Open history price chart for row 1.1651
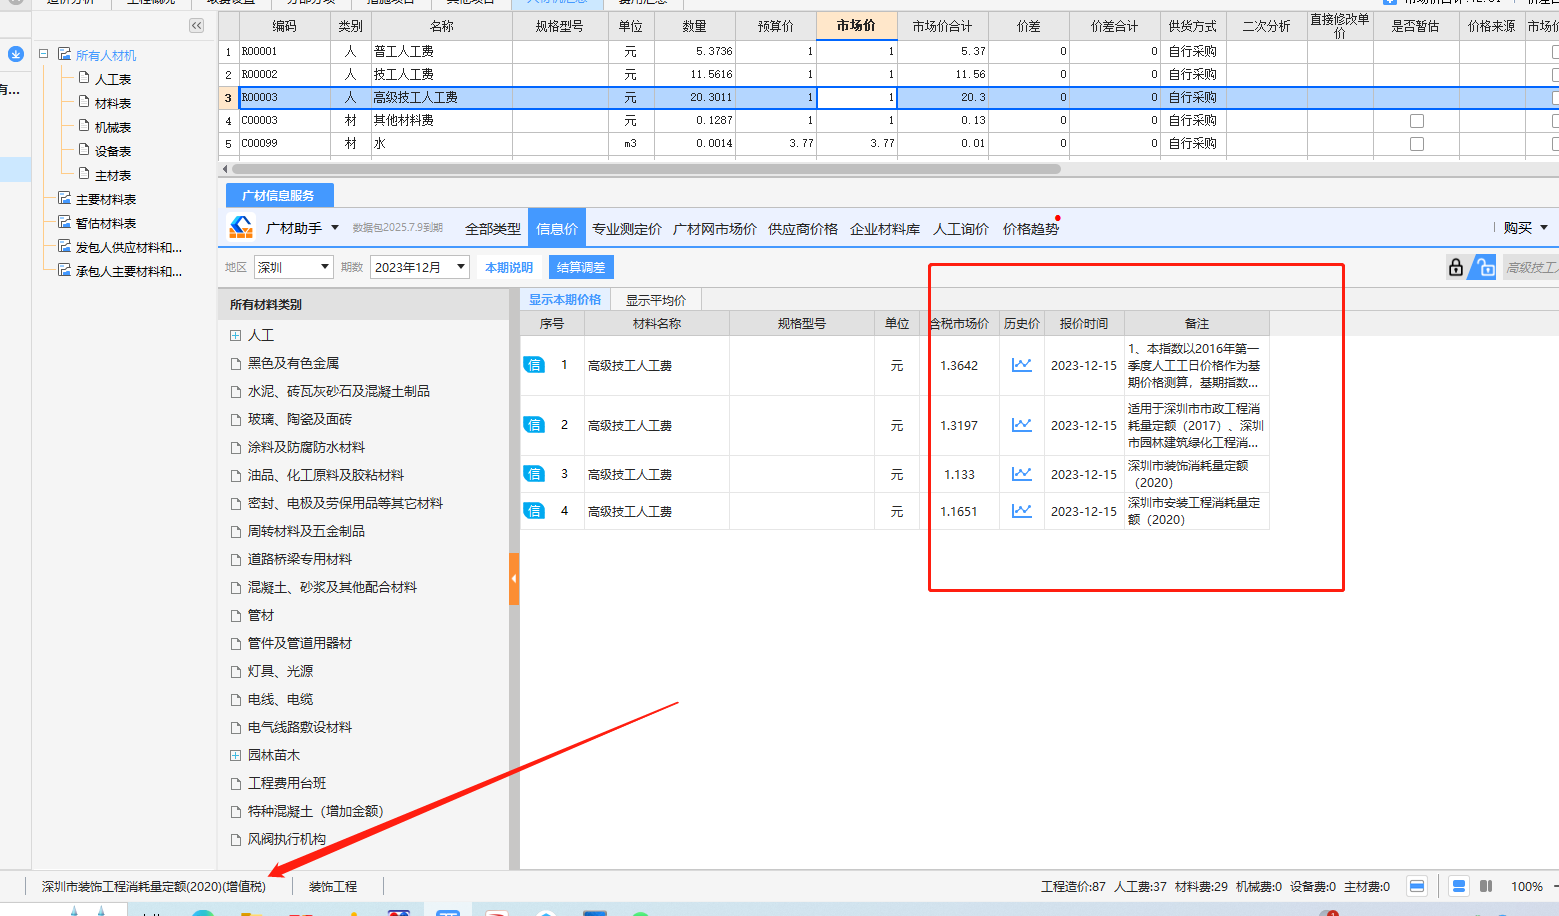The height and width of the screenshot is (916, 1559). 1021,511
